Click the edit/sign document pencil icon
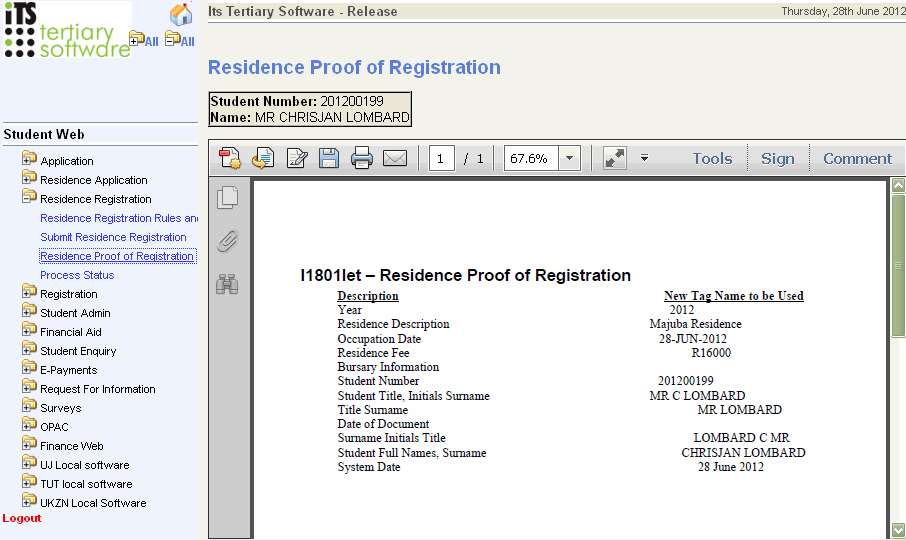 [296, 158]
